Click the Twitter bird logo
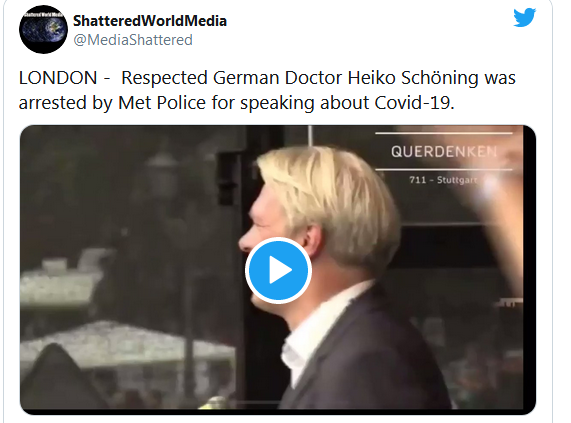The image size is (571, 423). pyautogui.click(x=524, y=17)
